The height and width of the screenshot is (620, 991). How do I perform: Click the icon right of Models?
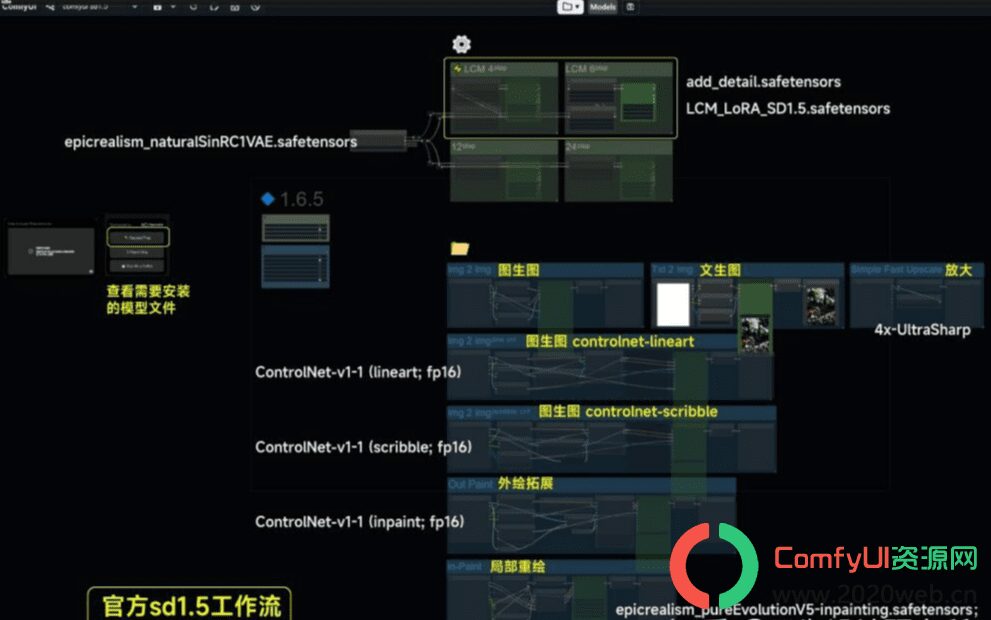(630, 7)
